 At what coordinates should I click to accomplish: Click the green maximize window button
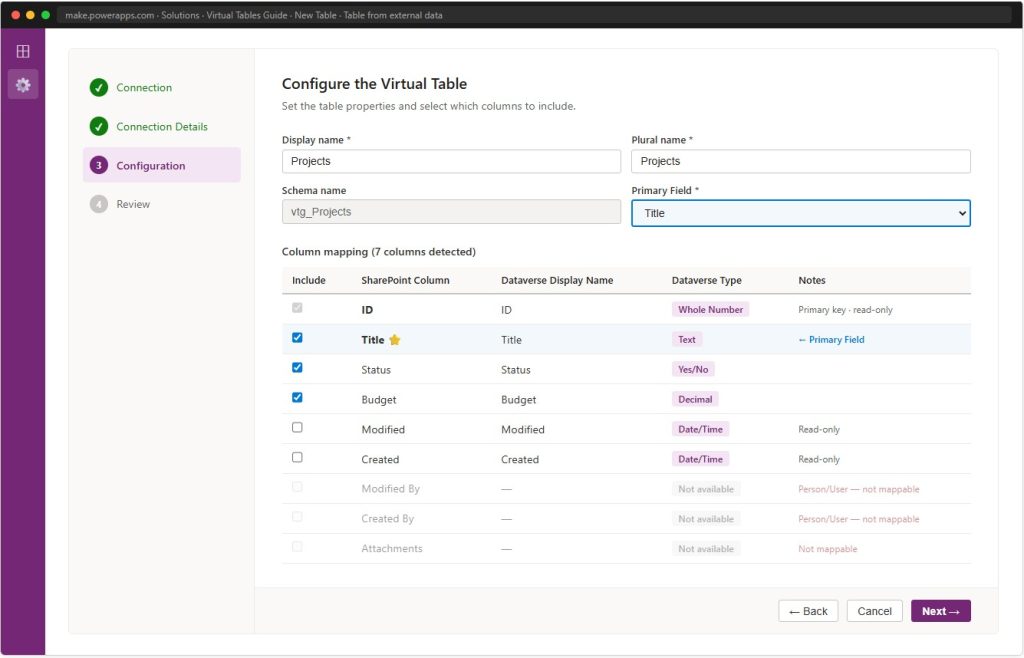45,14
